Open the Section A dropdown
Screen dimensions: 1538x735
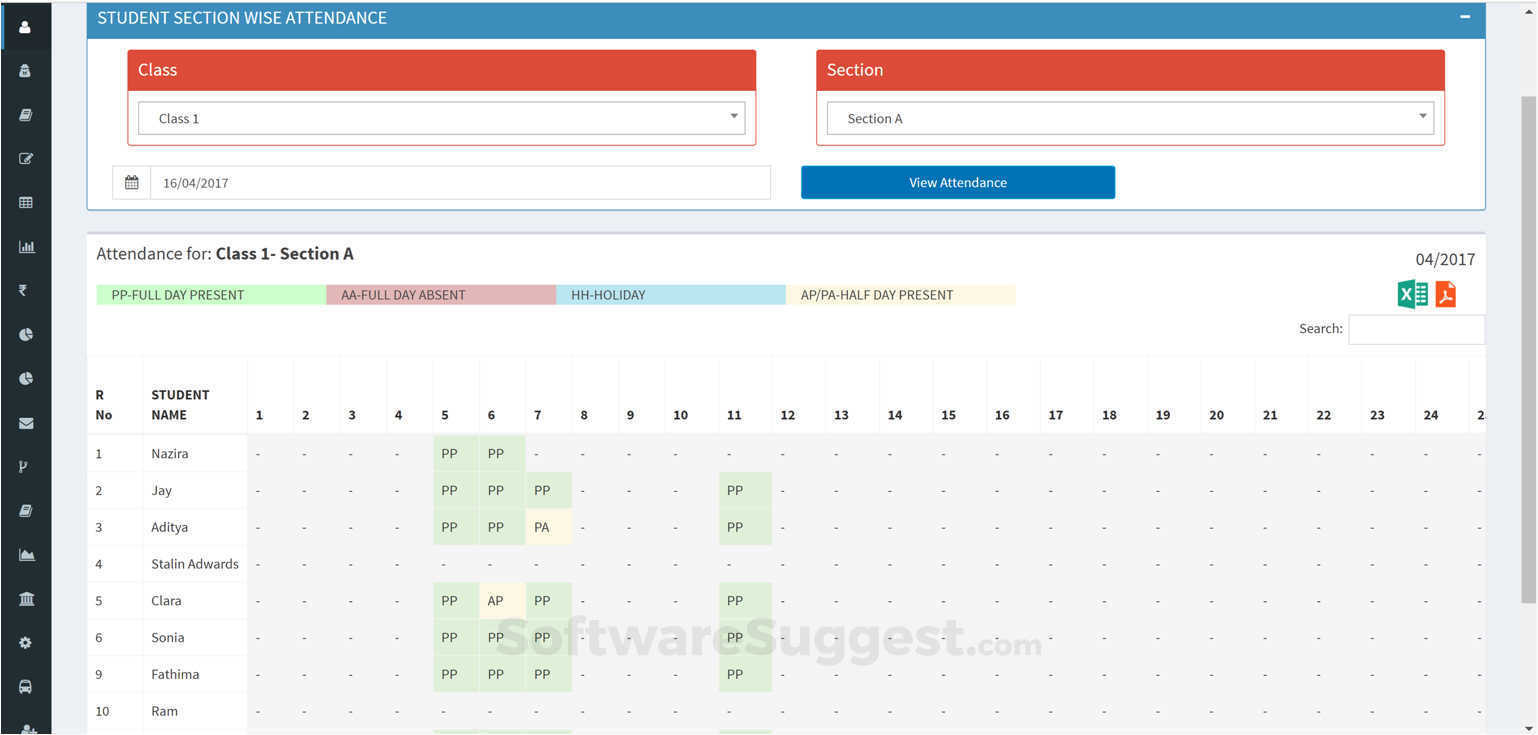(x=1130, y=118)
